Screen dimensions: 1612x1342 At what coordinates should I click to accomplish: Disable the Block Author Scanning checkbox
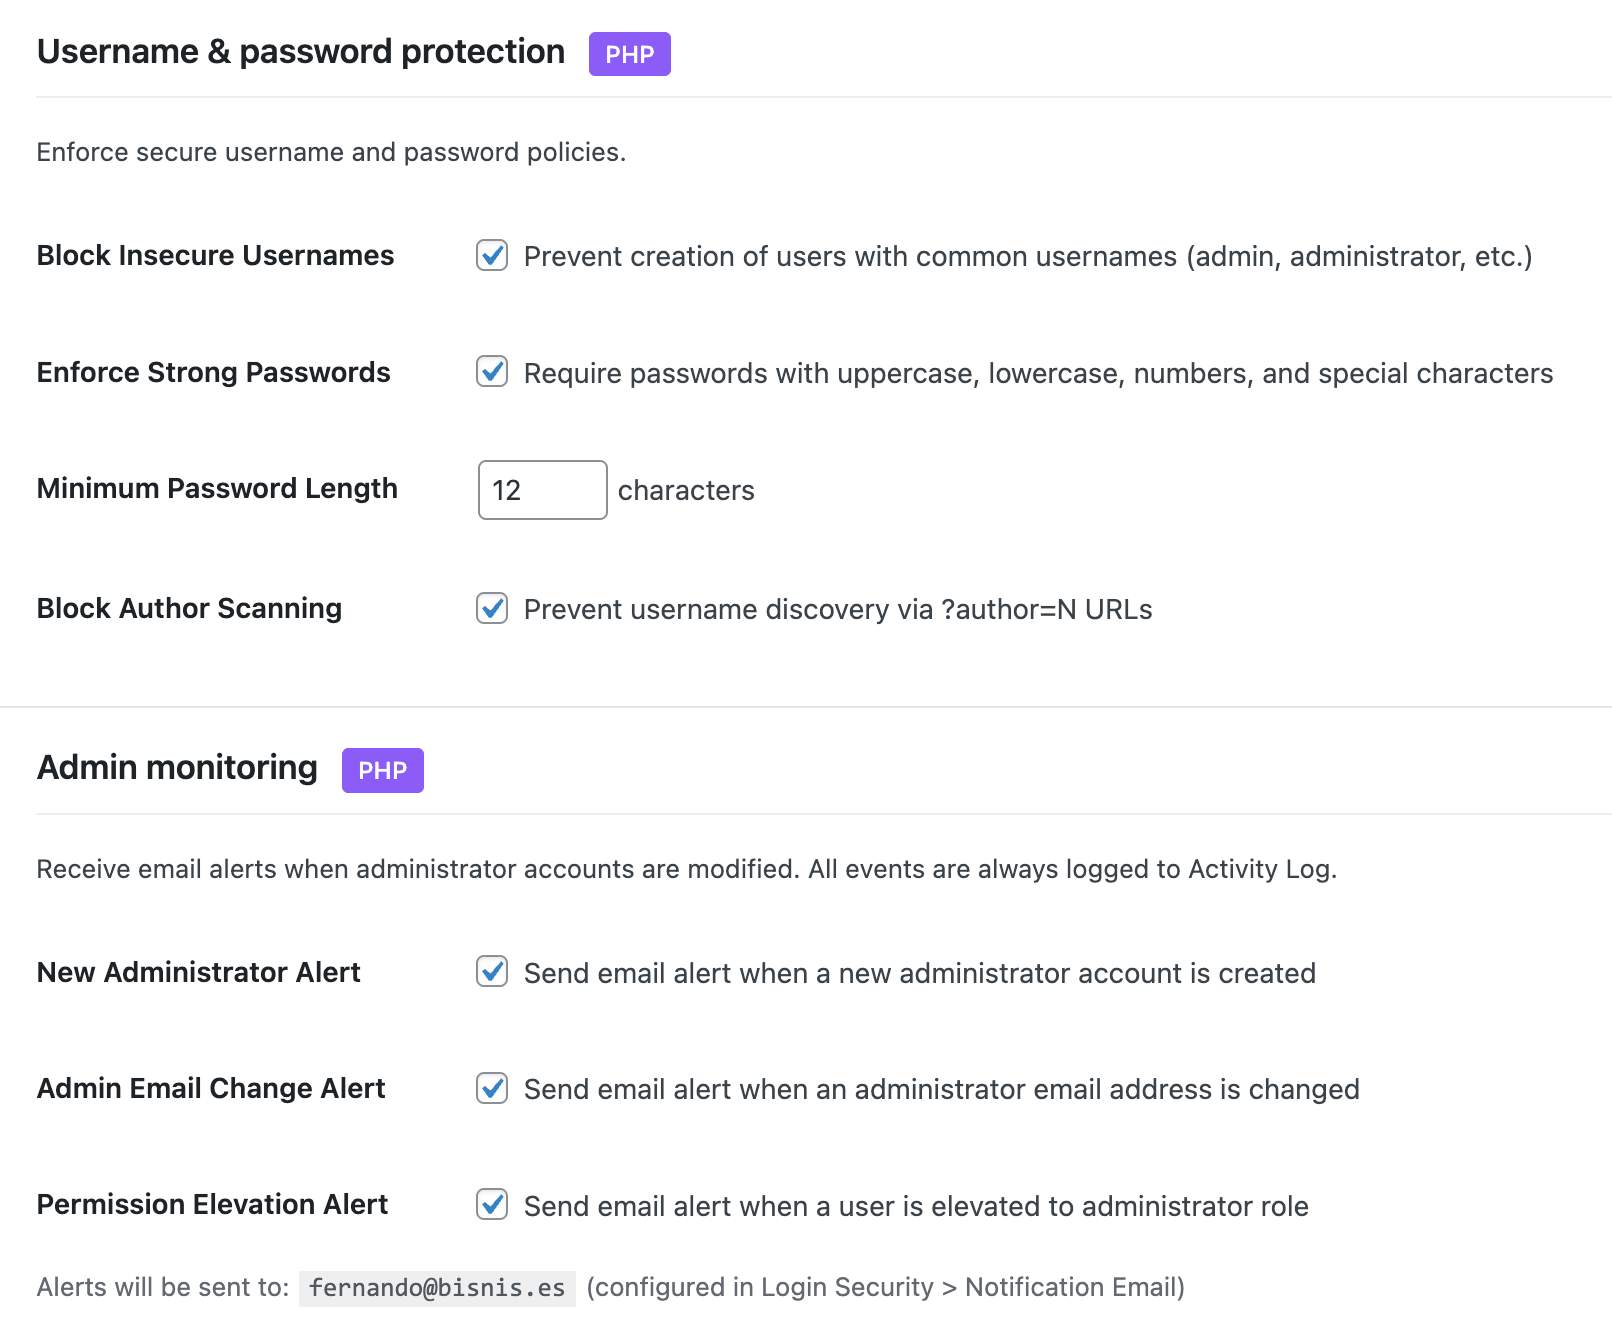(492, 608)
